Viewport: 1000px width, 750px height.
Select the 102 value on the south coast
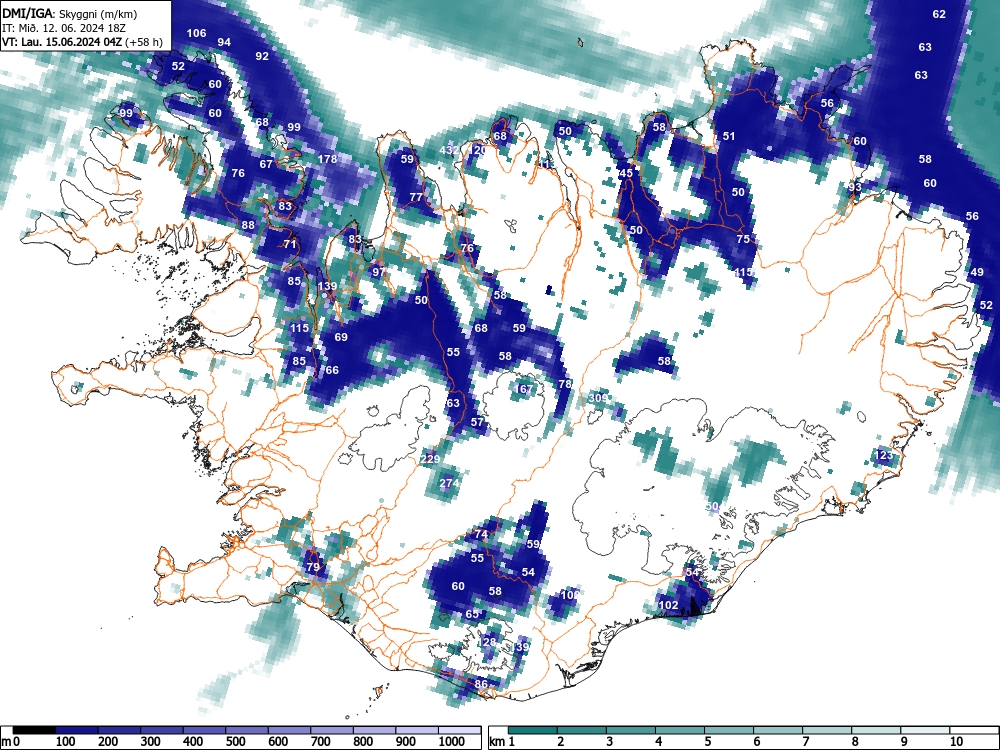(668, 605)
